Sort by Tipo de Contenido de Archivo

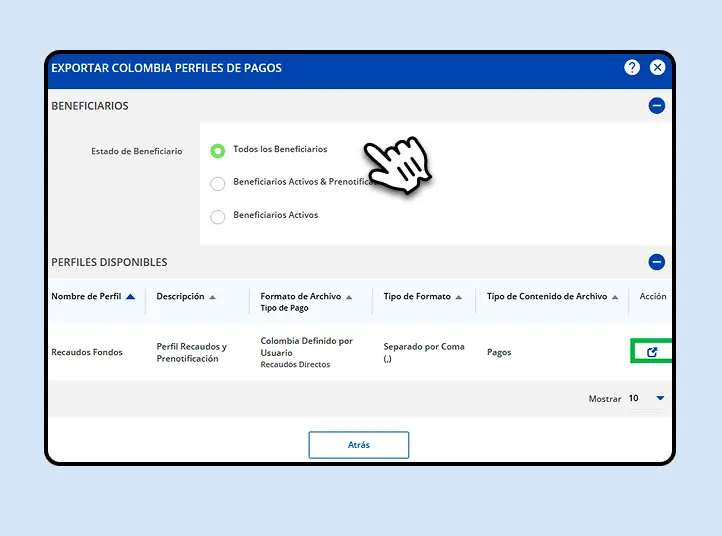pos(615,297)
